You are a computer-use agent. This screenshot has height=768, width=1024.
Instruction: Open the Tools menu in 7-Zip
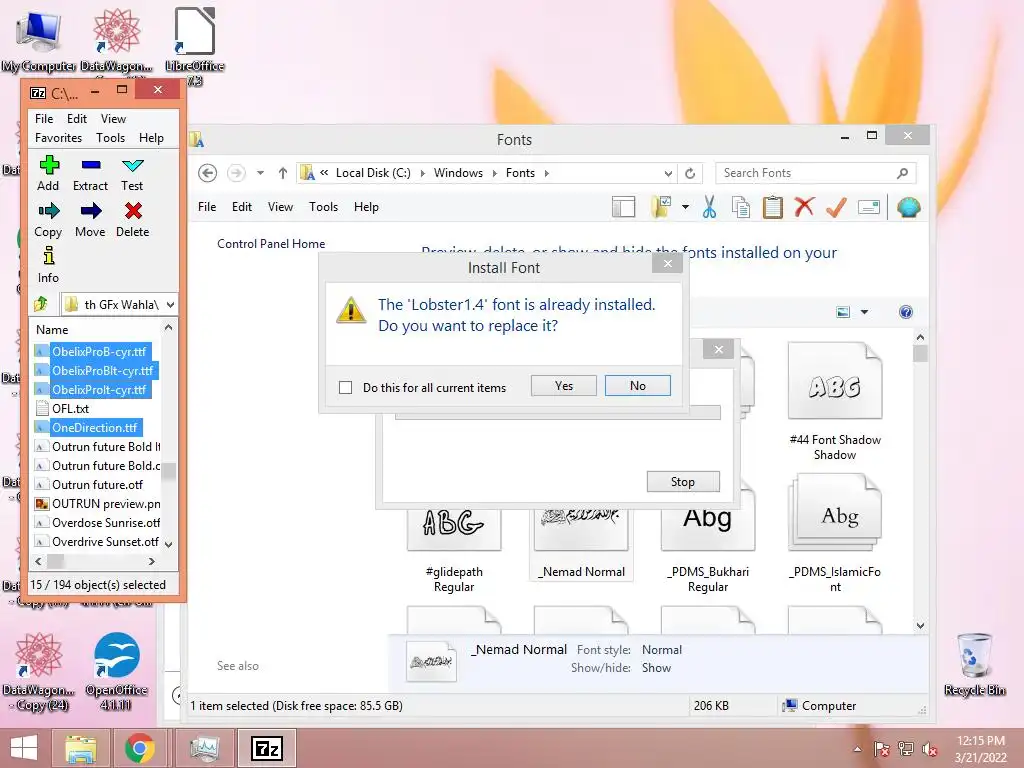(110, 137)
